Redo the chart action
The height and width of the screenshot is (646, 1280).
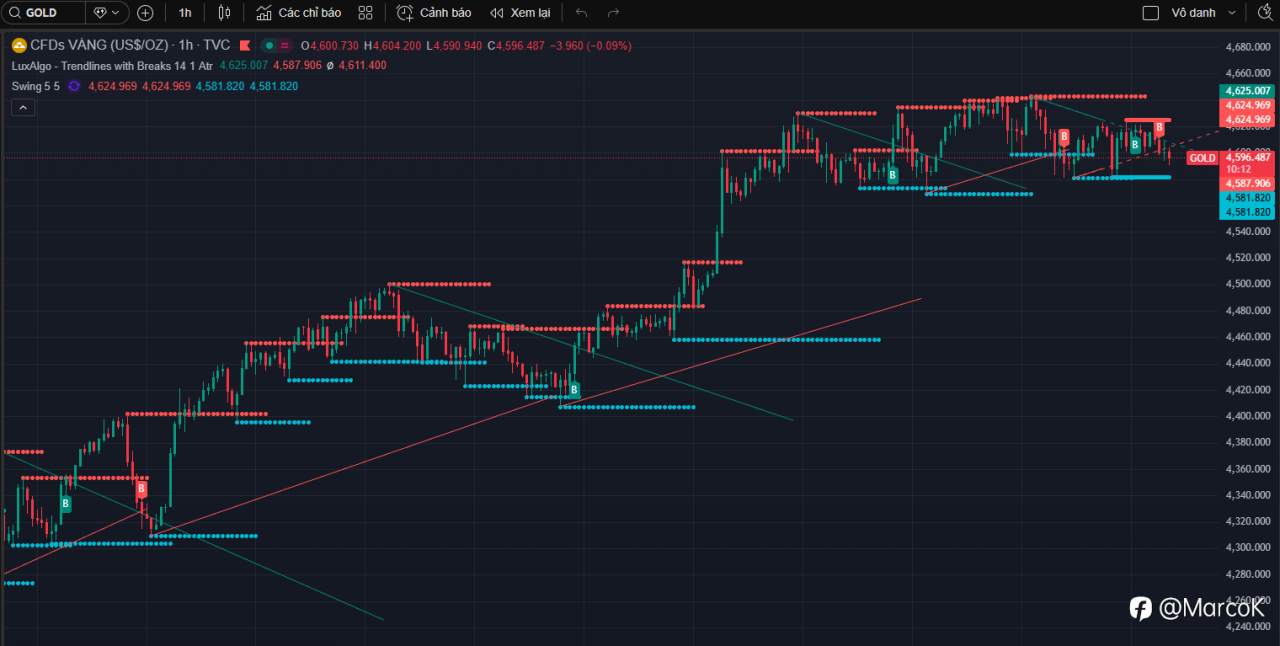[613, 13]
